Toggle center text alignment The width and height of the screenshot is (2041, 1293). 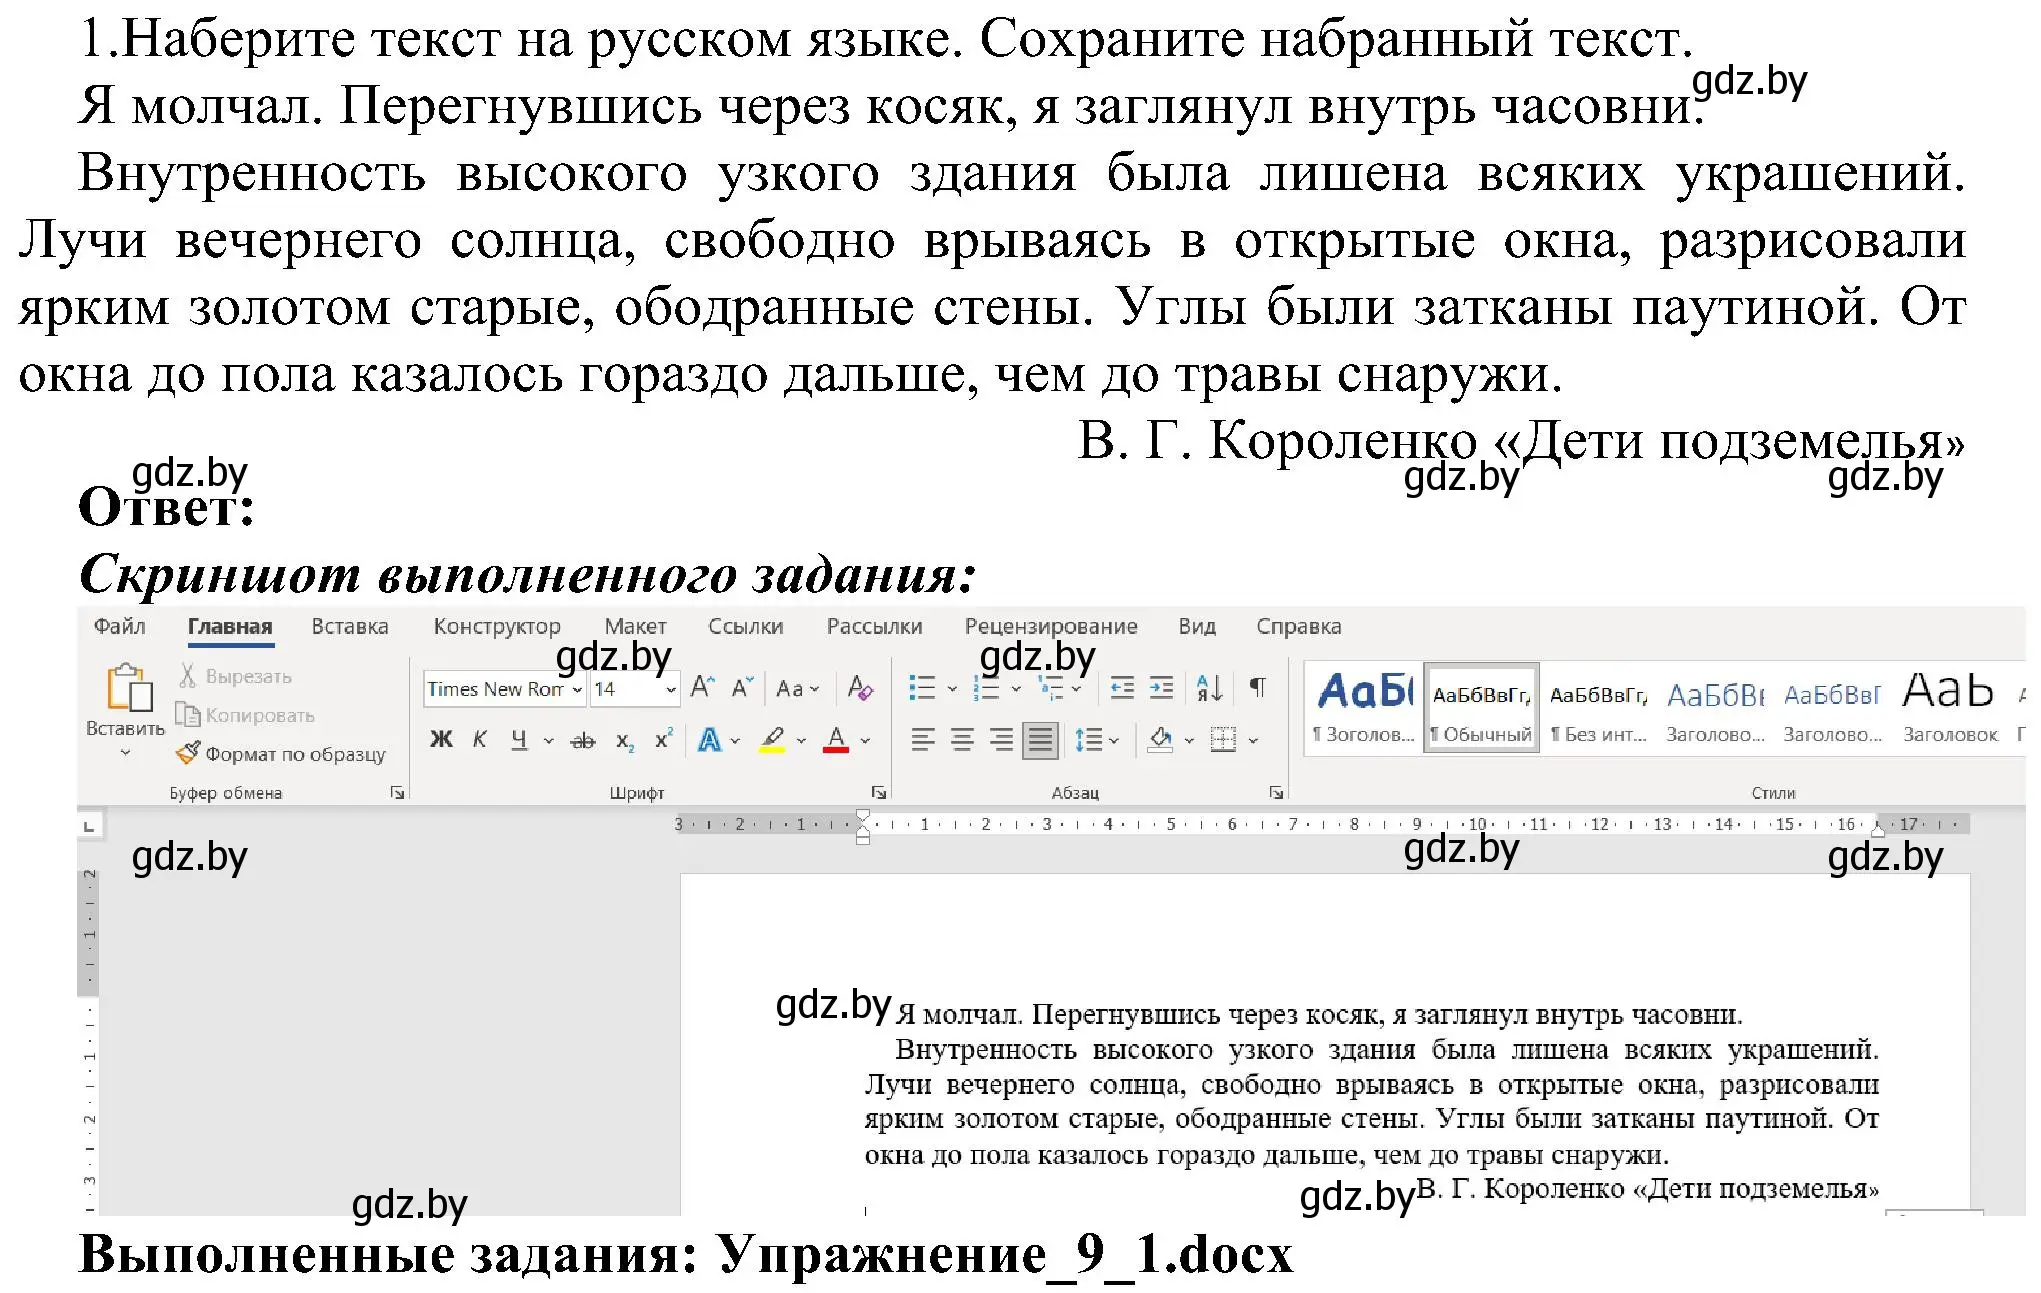click(962, 740)
